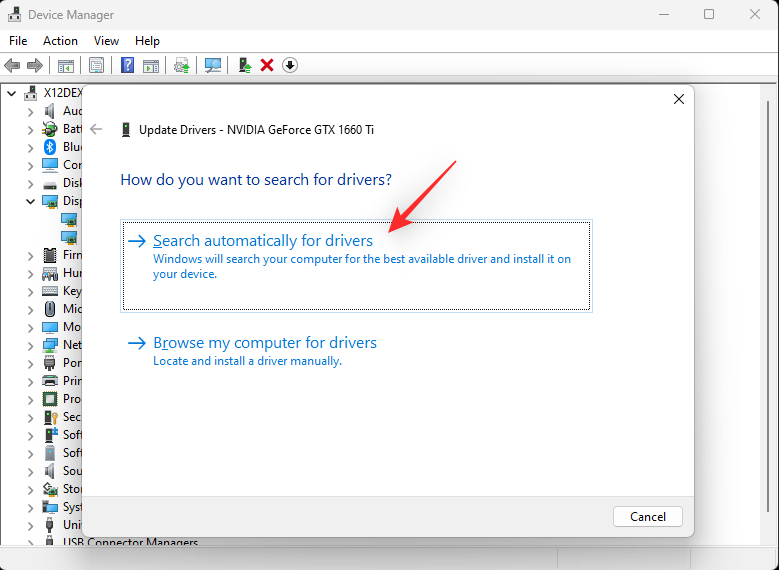
Task: Click the scan for hardware changes icon
Action: pos(213,65)
